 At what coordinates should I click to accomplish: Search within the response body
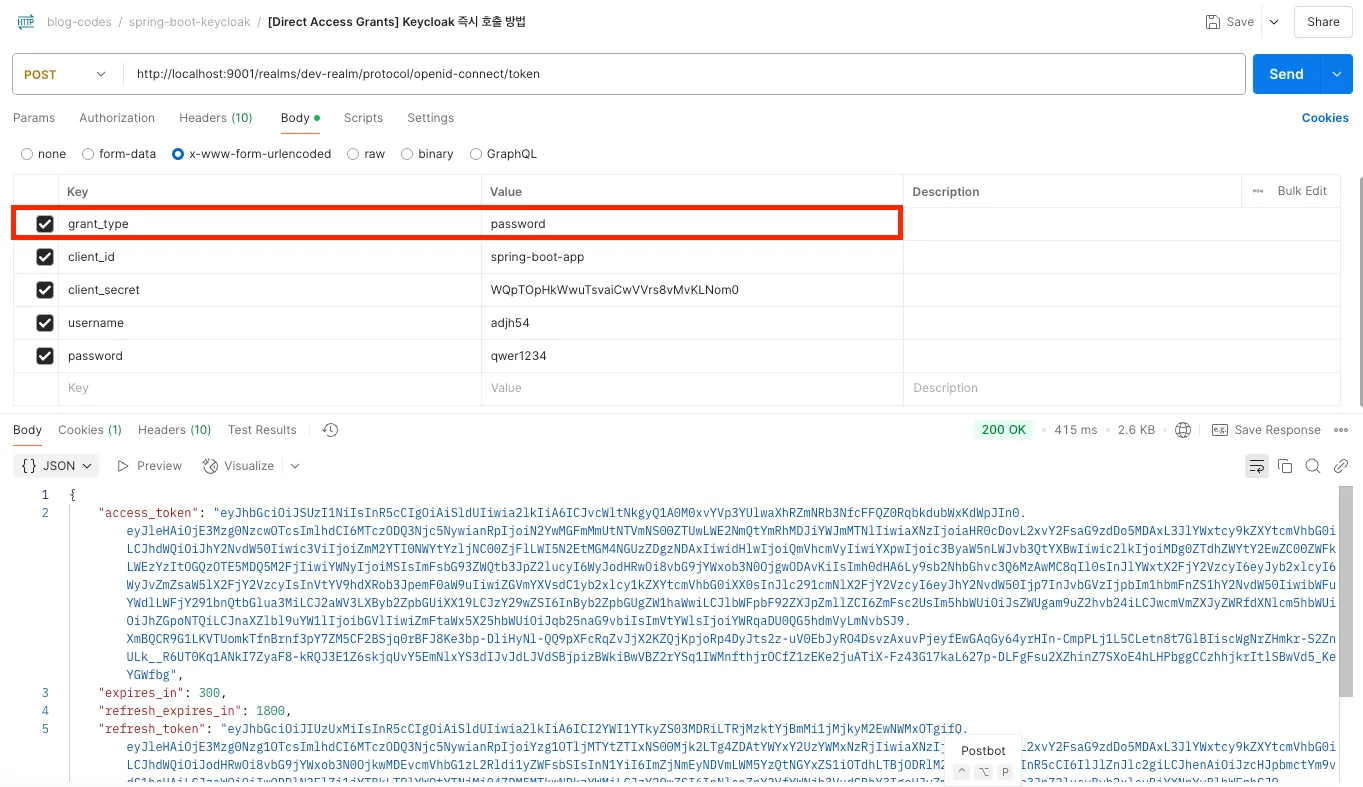(x=1313, y=466)
